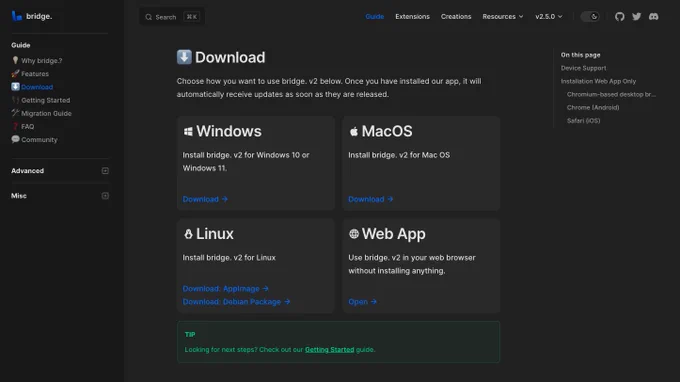
Task: Jump to Chrome (Android) section
Action: click(x=593, y=108)
